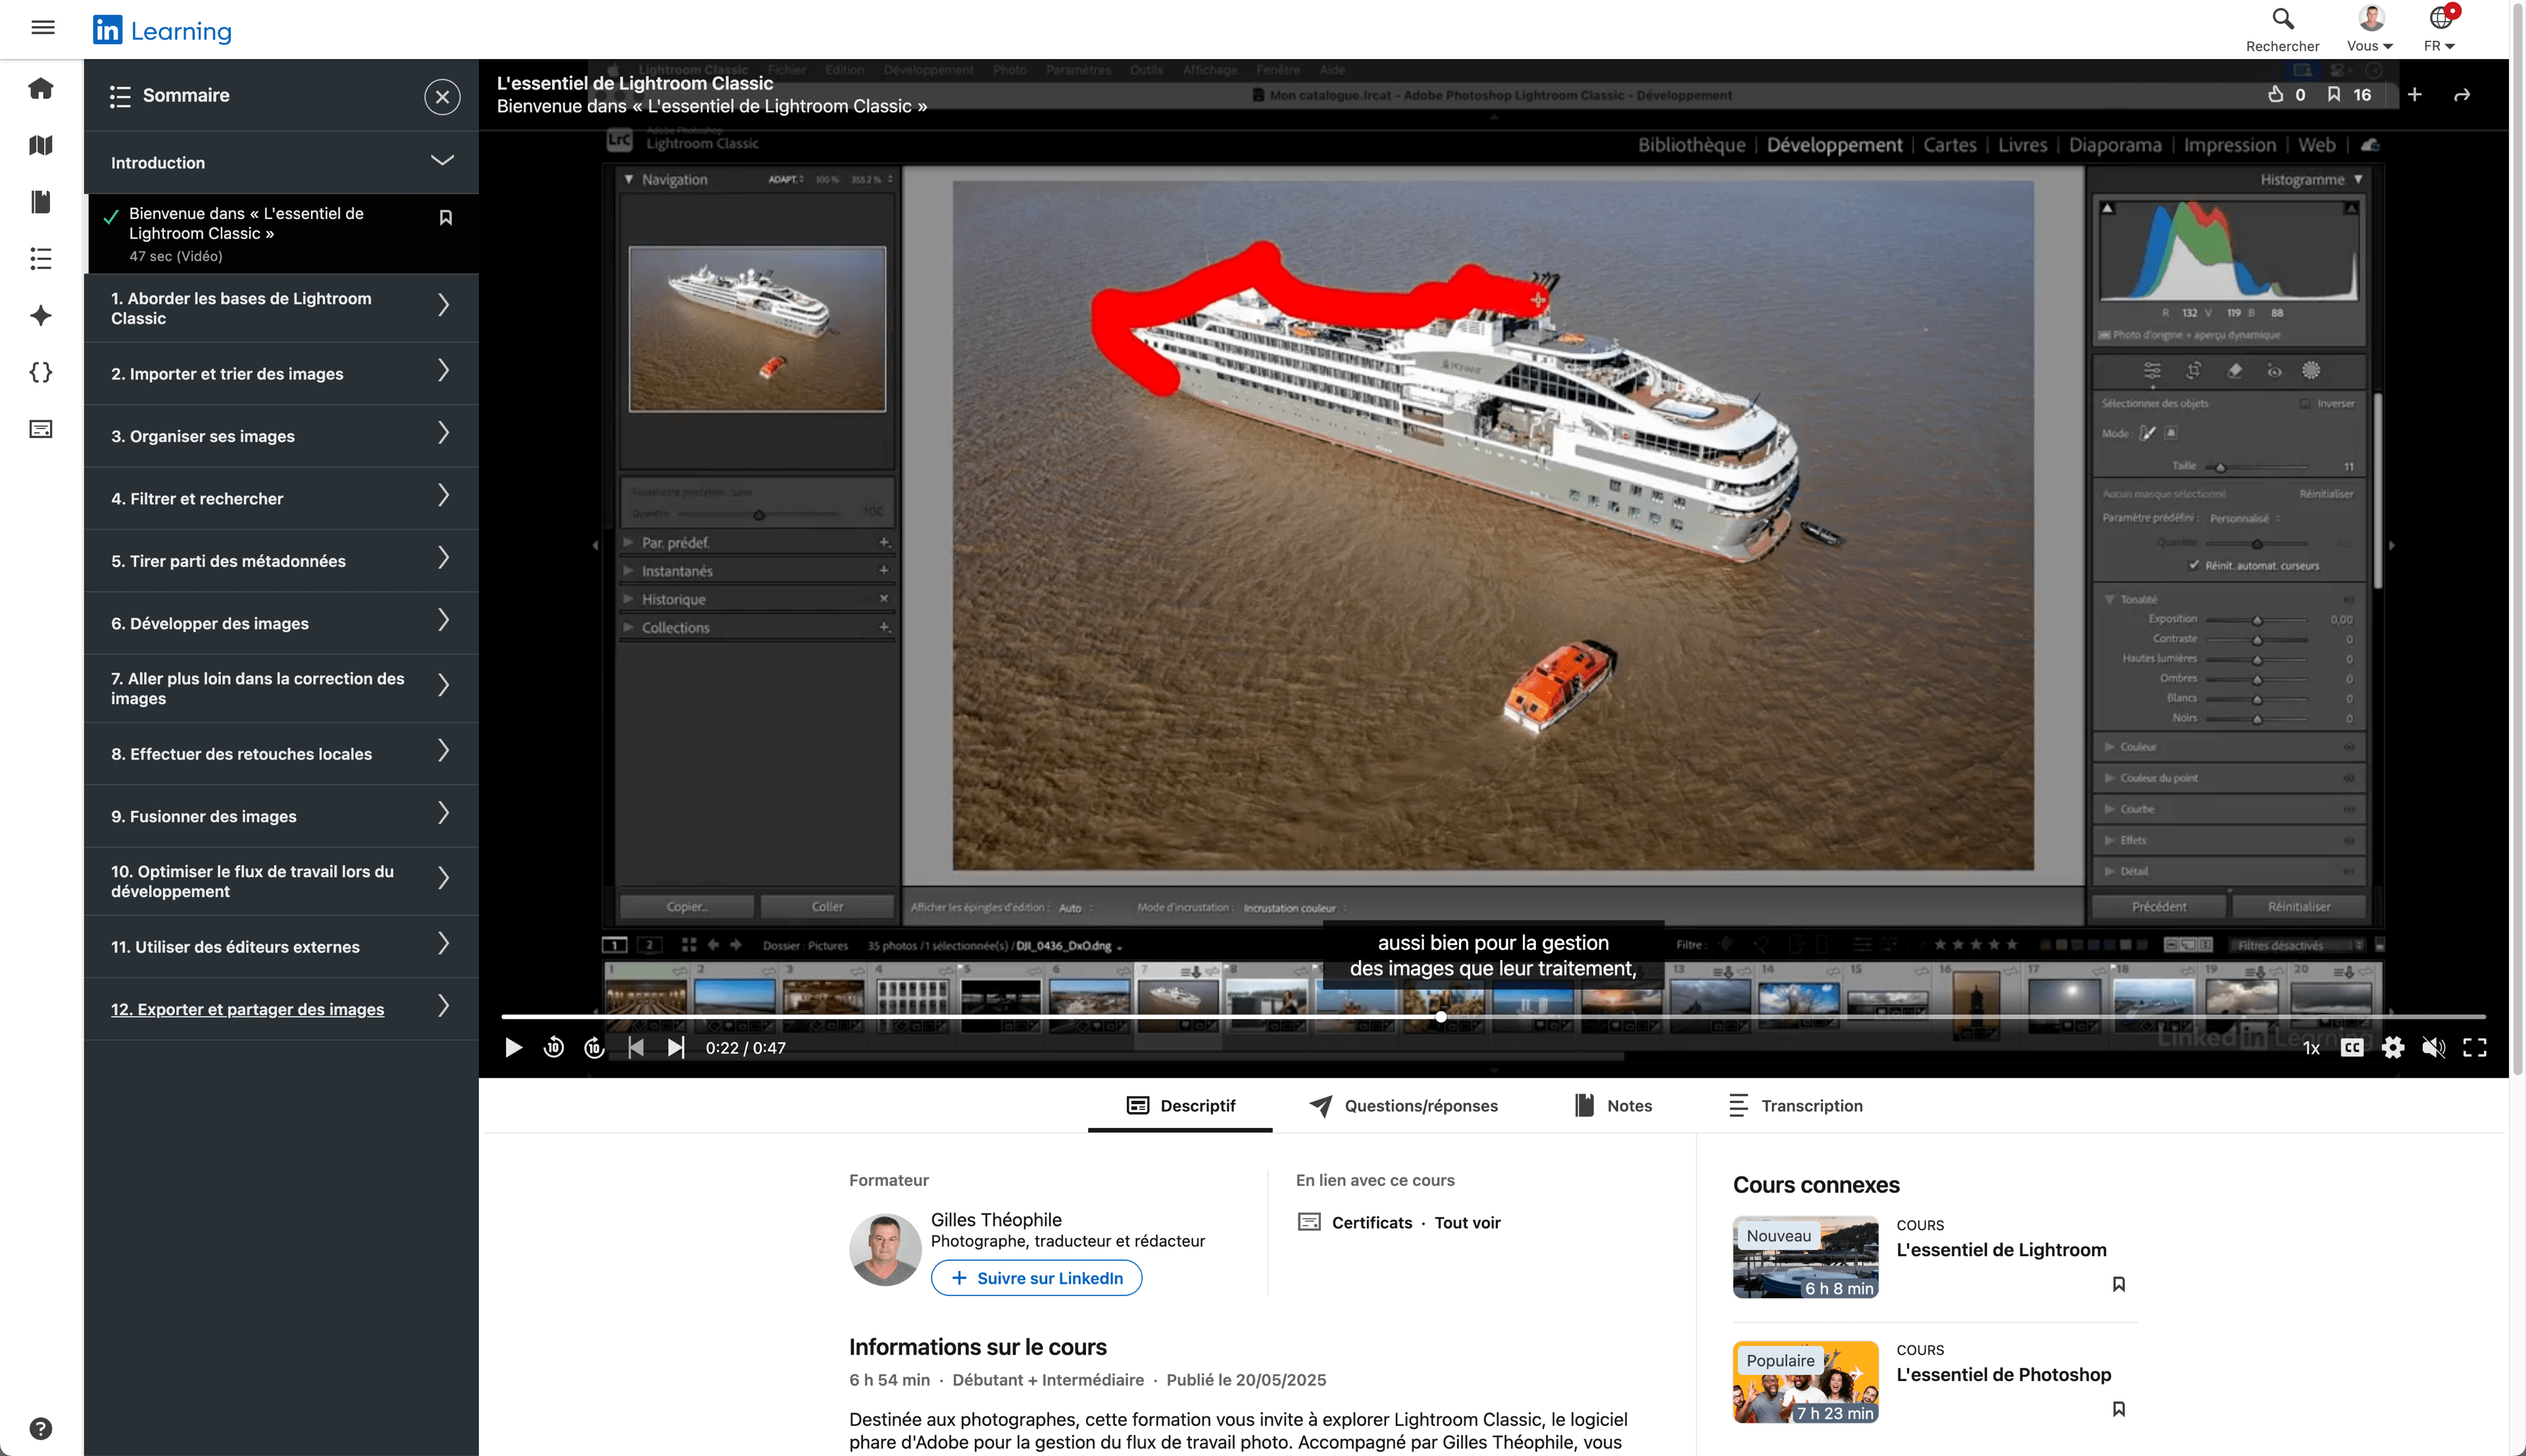This screenshot has height=1456, width=2526.
Task: Collapse the Introduction section
Action: click(x=281, y=162)
